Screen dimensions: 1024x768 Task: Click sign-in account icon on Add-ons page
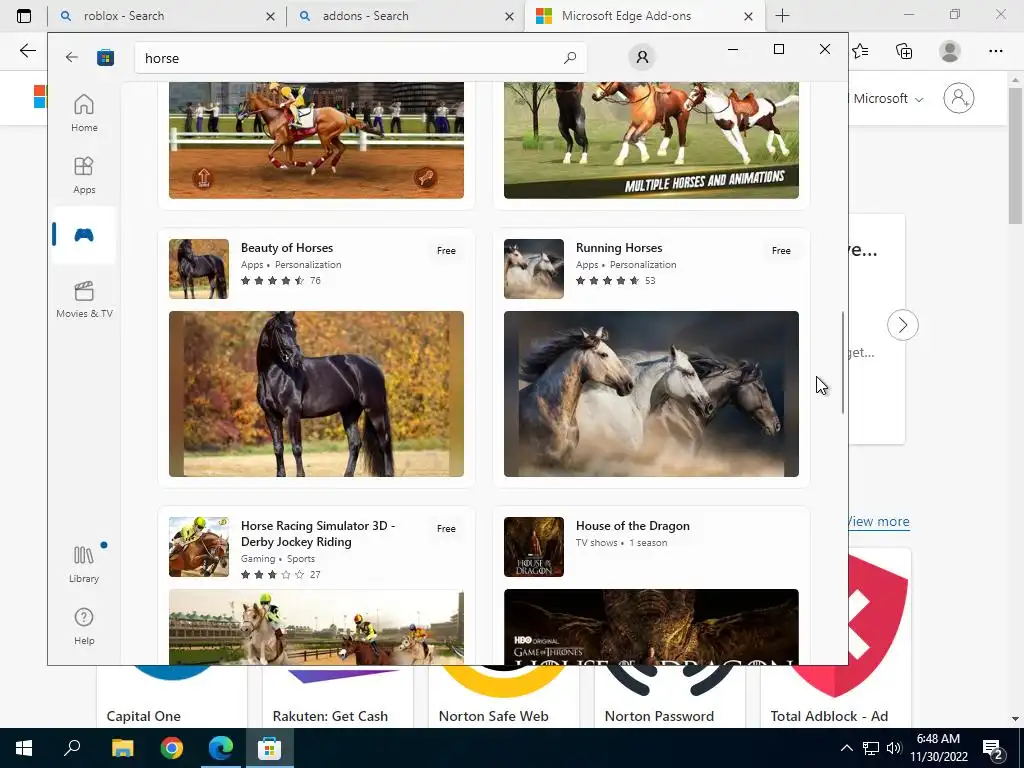point(959,98)
